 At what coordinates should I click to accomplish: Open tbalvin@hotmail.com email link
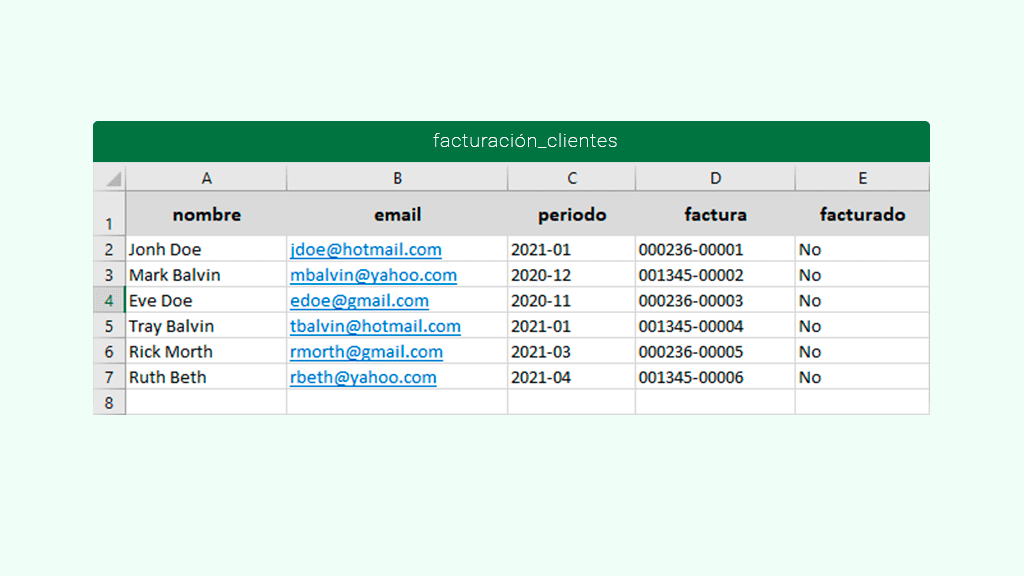click(376, 326)
